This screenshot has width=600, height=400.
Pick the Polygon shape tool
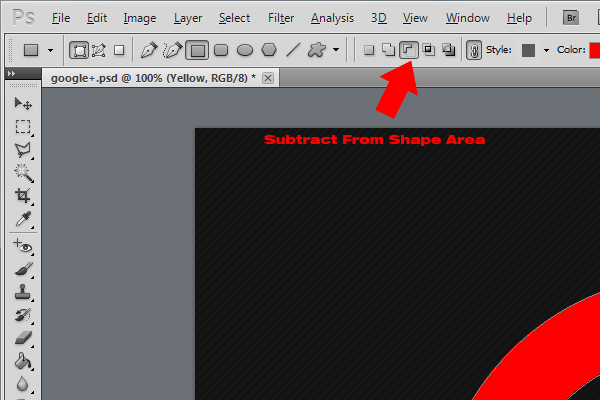click(x=269, y=50)
